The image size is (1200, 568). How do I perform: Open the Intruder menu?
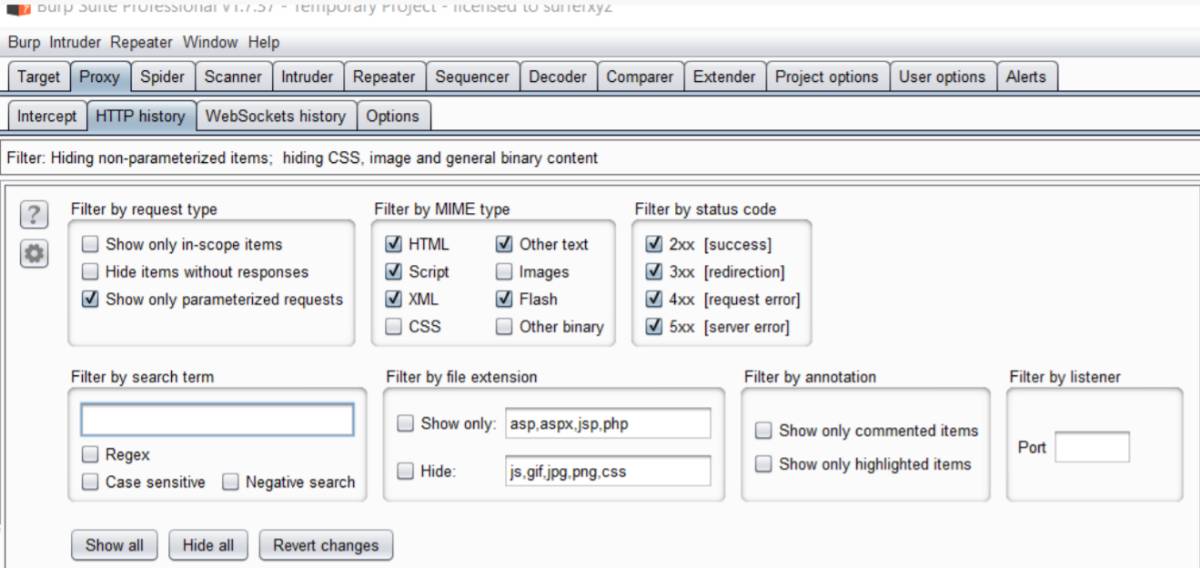point(77,42)
